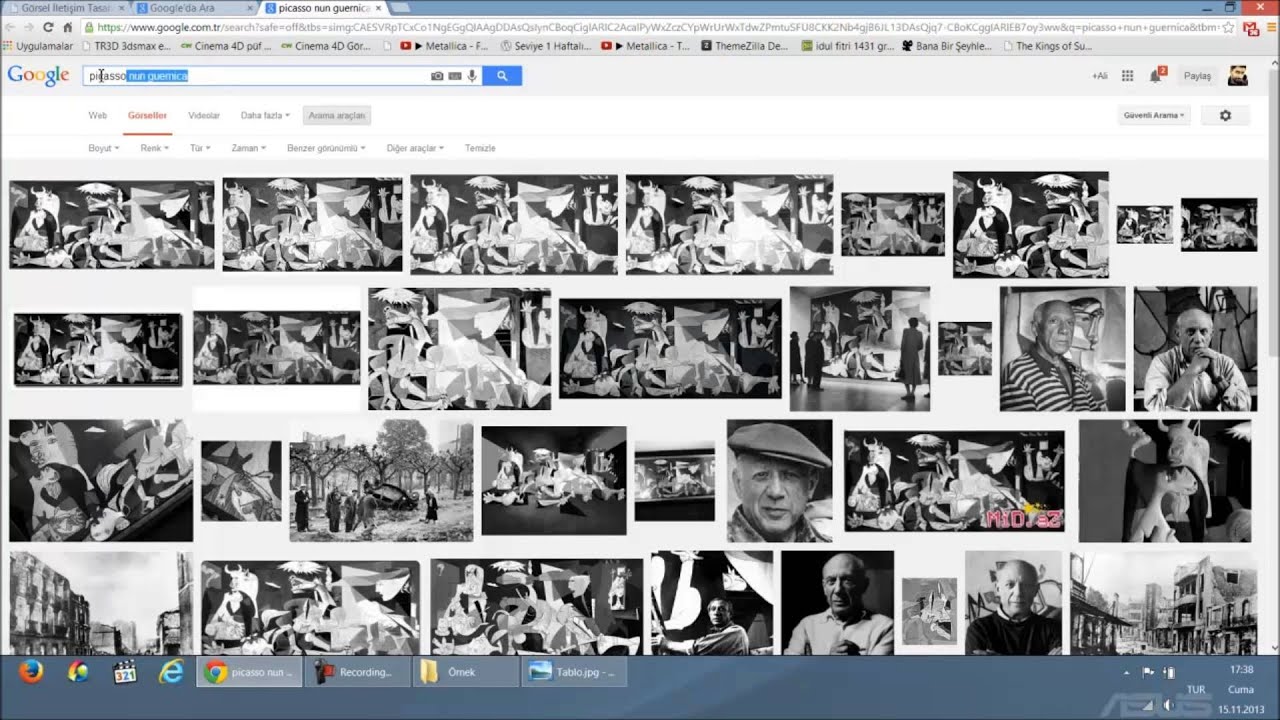Open the Bana Bir Şeyhle... bookmark

click(946, 46)
